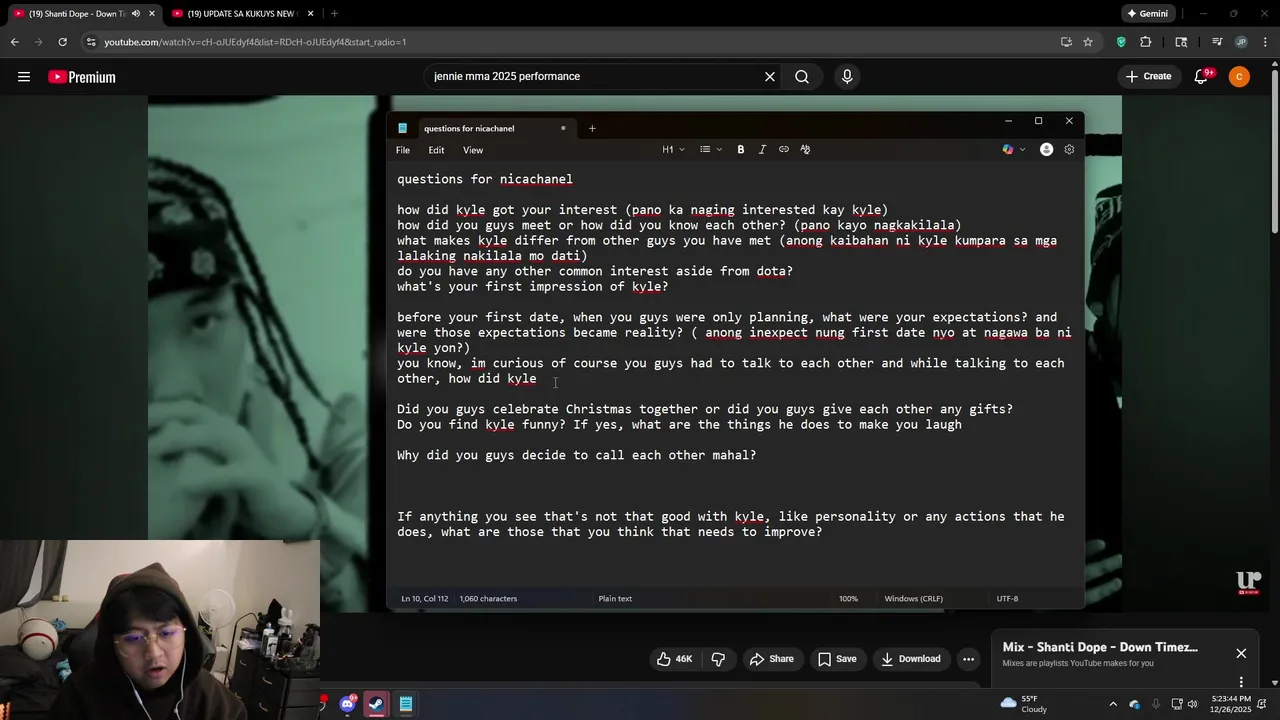Expand the list formatting dropdown

(x=711, y=150)
